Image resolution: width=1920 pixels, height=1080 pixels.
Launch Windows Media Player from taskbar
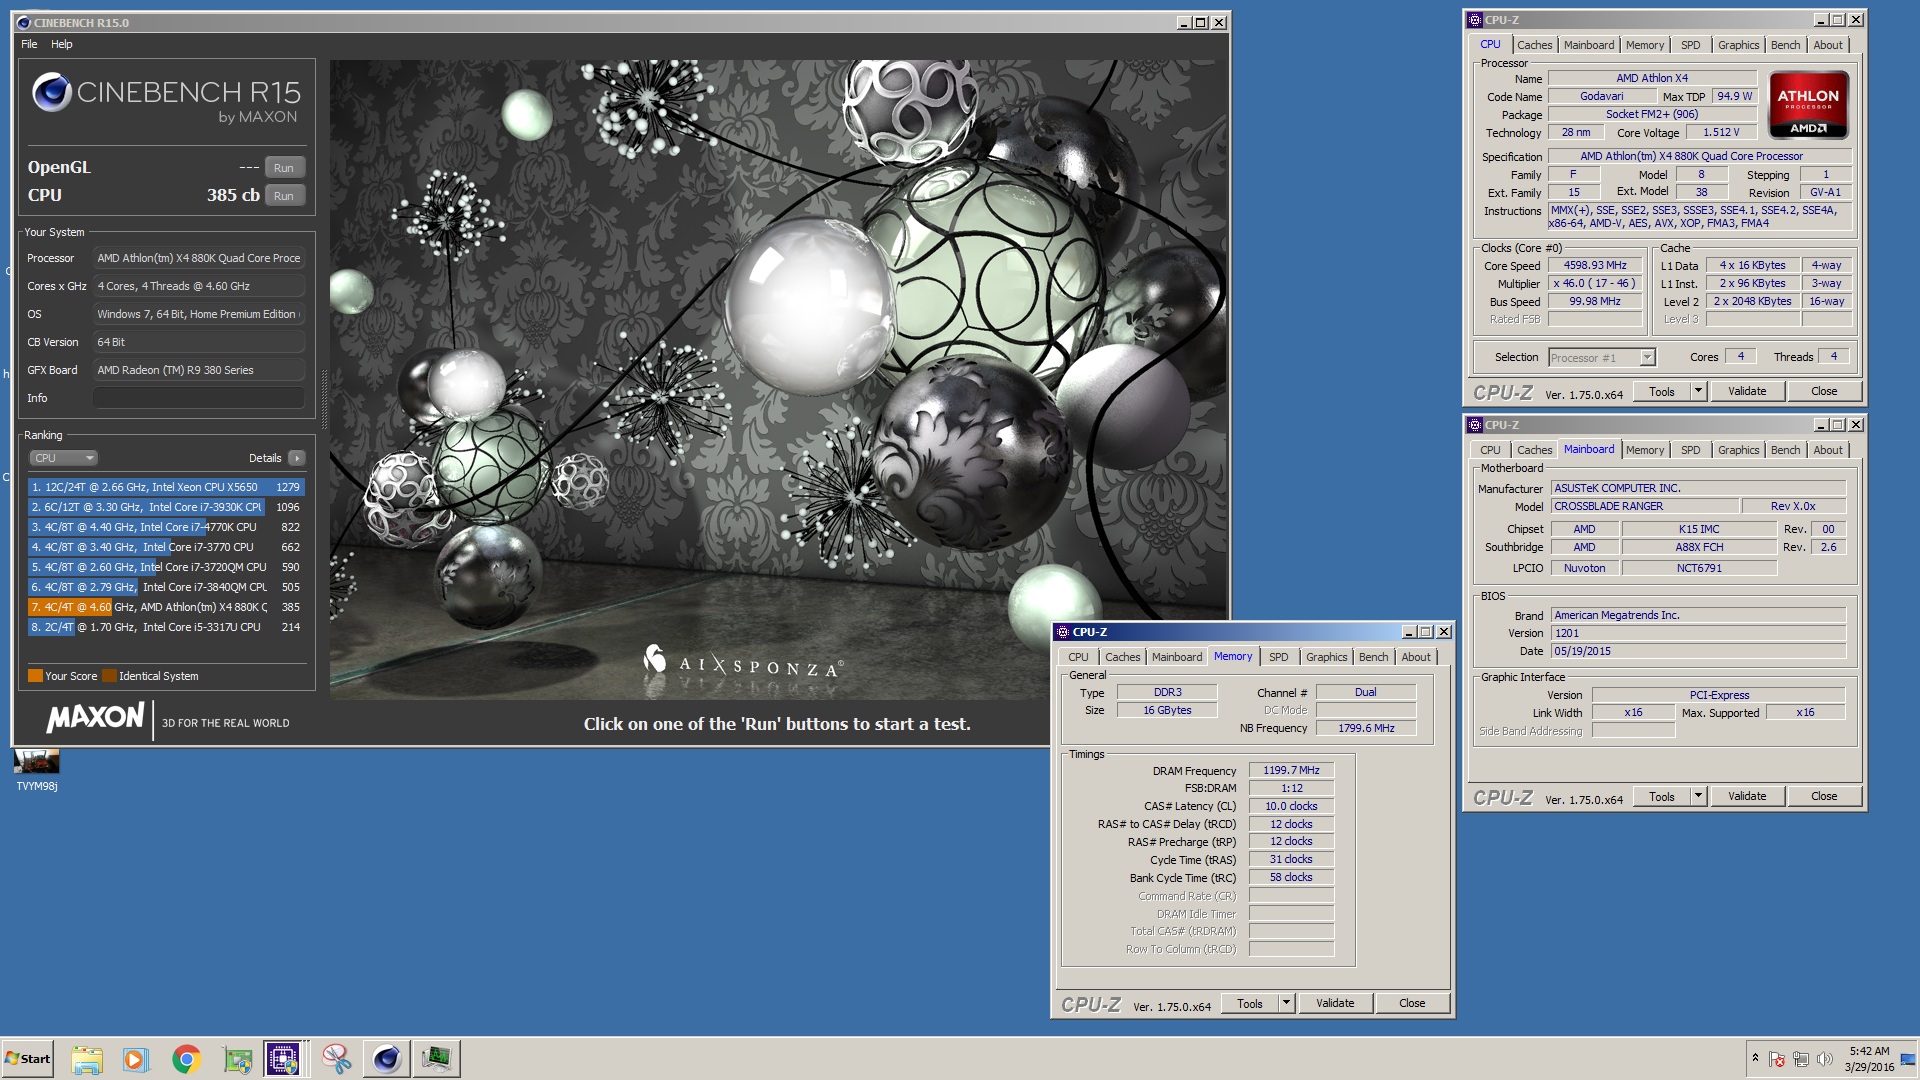tap(136, 1059)
